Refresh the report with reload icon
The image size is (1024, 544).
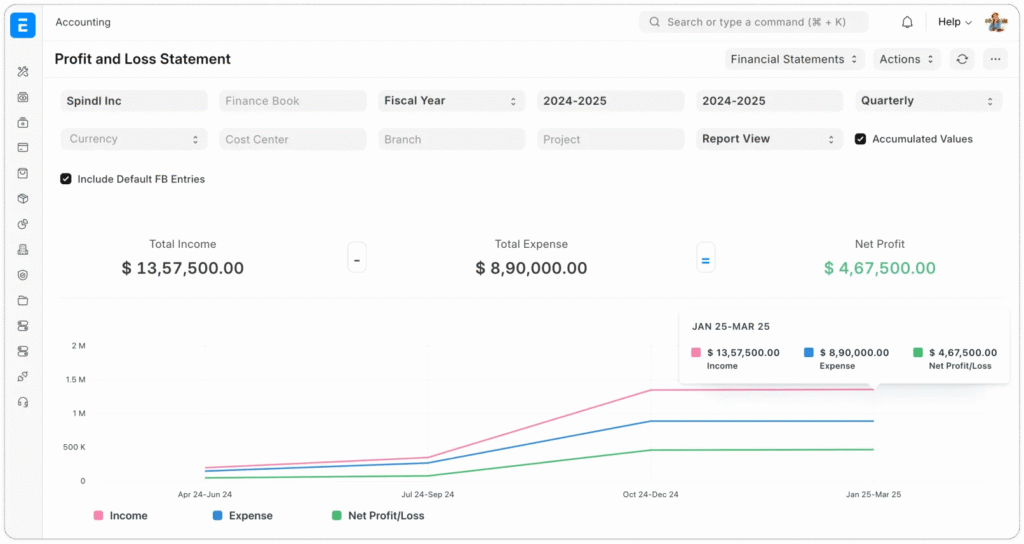pos(962,59)
